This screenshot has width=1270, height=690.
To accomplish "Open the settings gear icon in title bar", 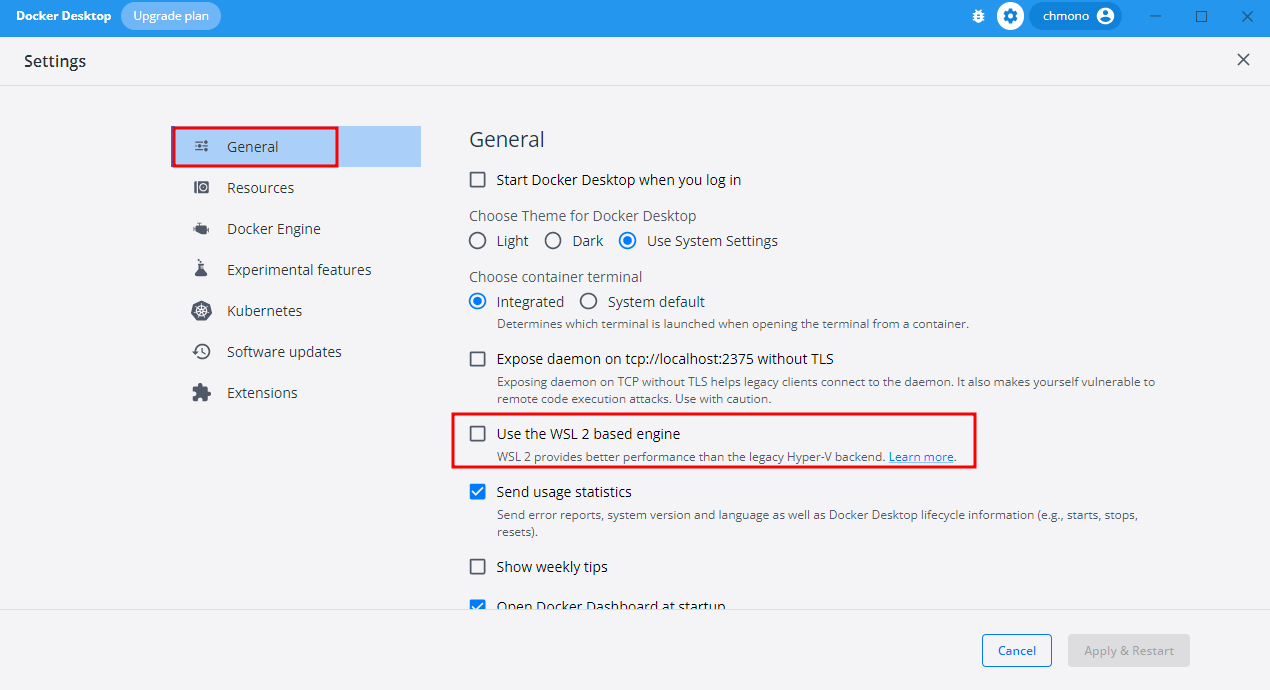I will pyautogui.click(x=1011, y=16).
